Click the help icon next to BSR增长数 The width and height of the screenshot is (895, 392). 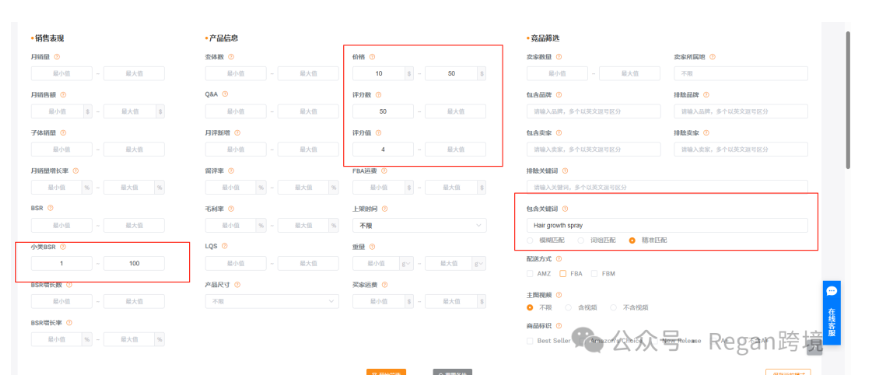click(70, 285)
